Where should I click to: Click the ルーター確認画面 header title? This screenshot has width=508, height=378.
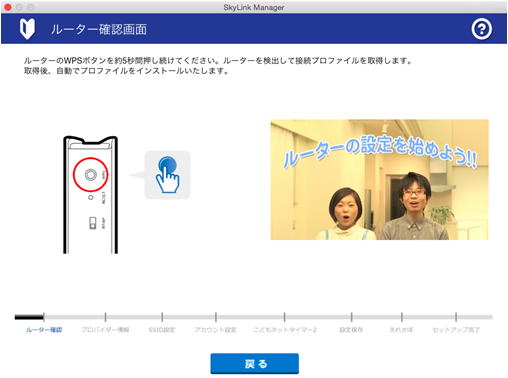(99, 29)
